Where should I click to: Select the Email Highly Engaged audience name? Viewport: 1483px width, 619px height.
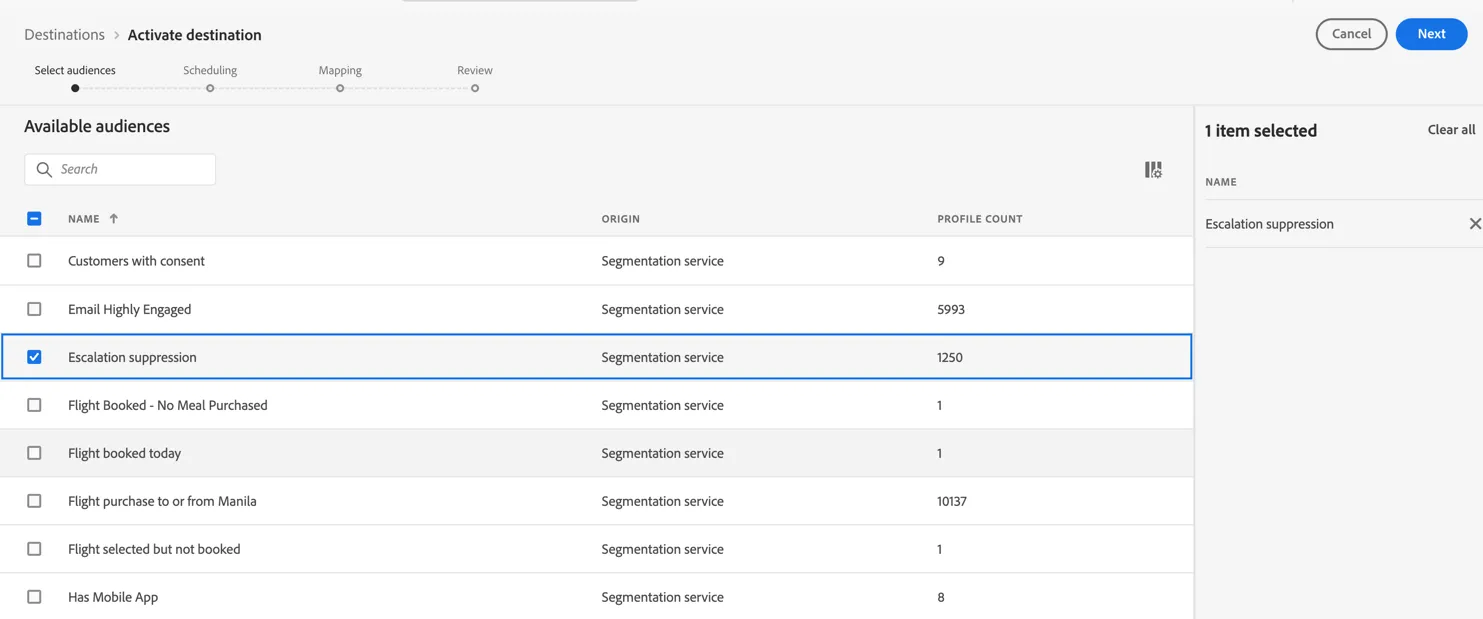129,309
